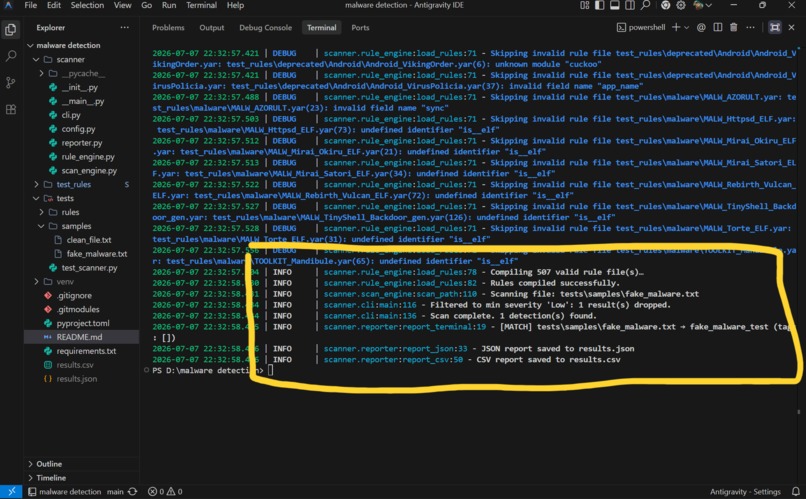Collapse the malware detection root folder
The width and height of the screenshot is (806, 499).
coord(30,45)
